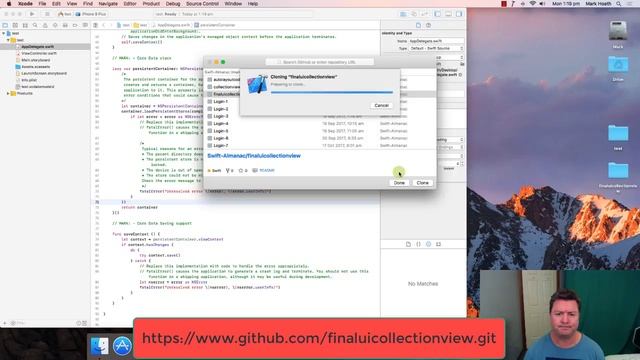640x360 pixels.
Task: Open Finder from the Dock
Action: tap(99, 346)
